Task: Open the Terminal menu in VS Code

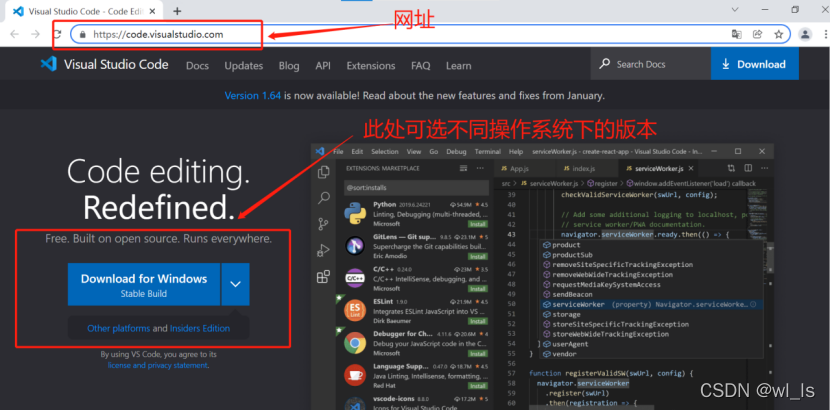Action: pyautogui.click(x=488, y=151)
